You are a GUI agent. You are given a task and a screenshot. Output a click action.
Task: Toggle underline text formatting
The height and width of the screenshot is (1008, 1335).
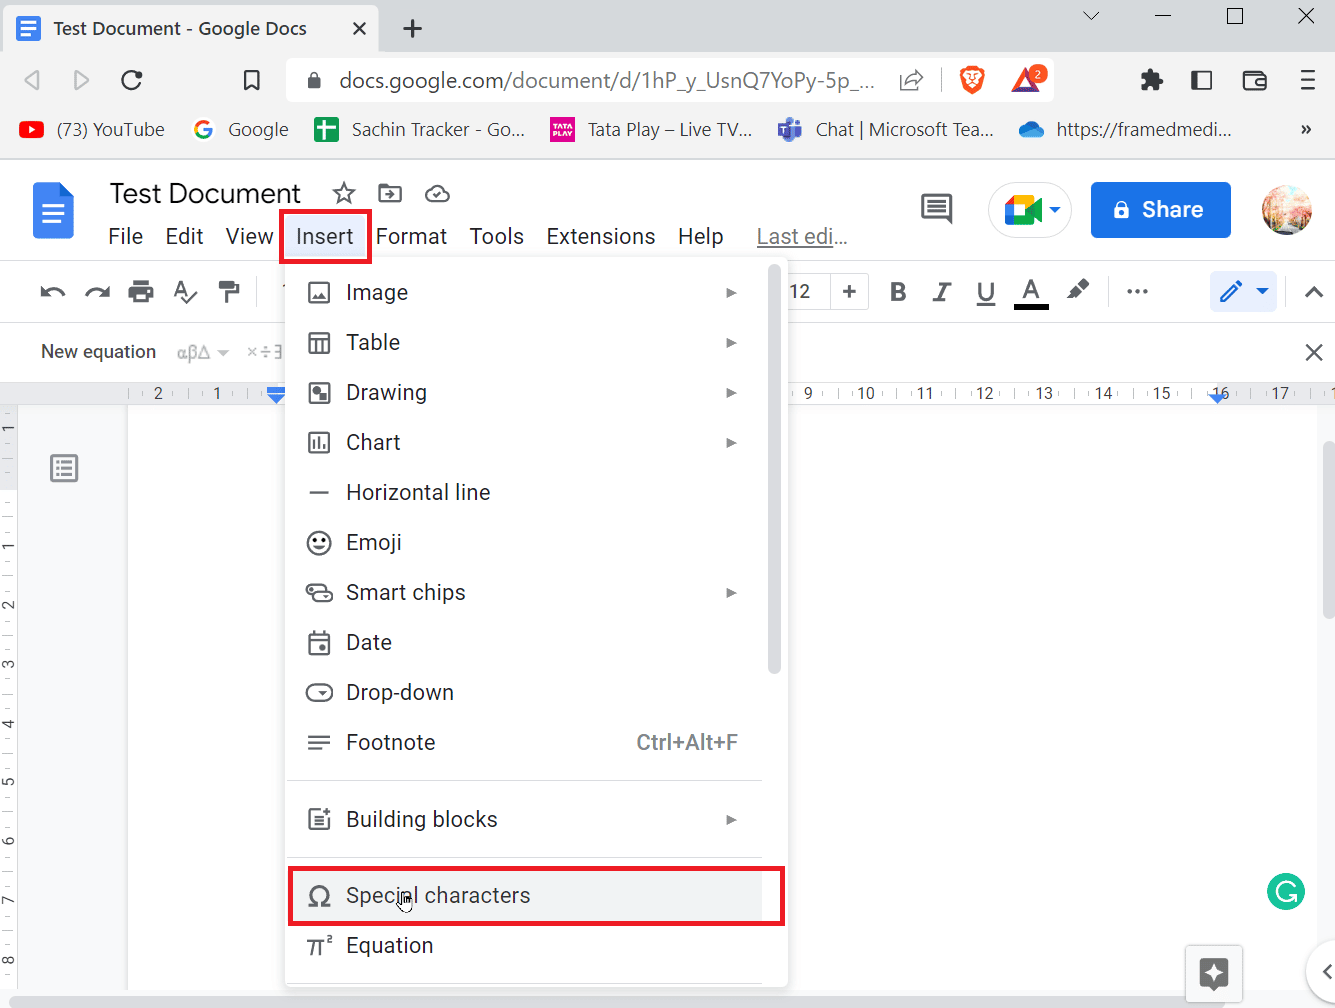coord(985,291)
